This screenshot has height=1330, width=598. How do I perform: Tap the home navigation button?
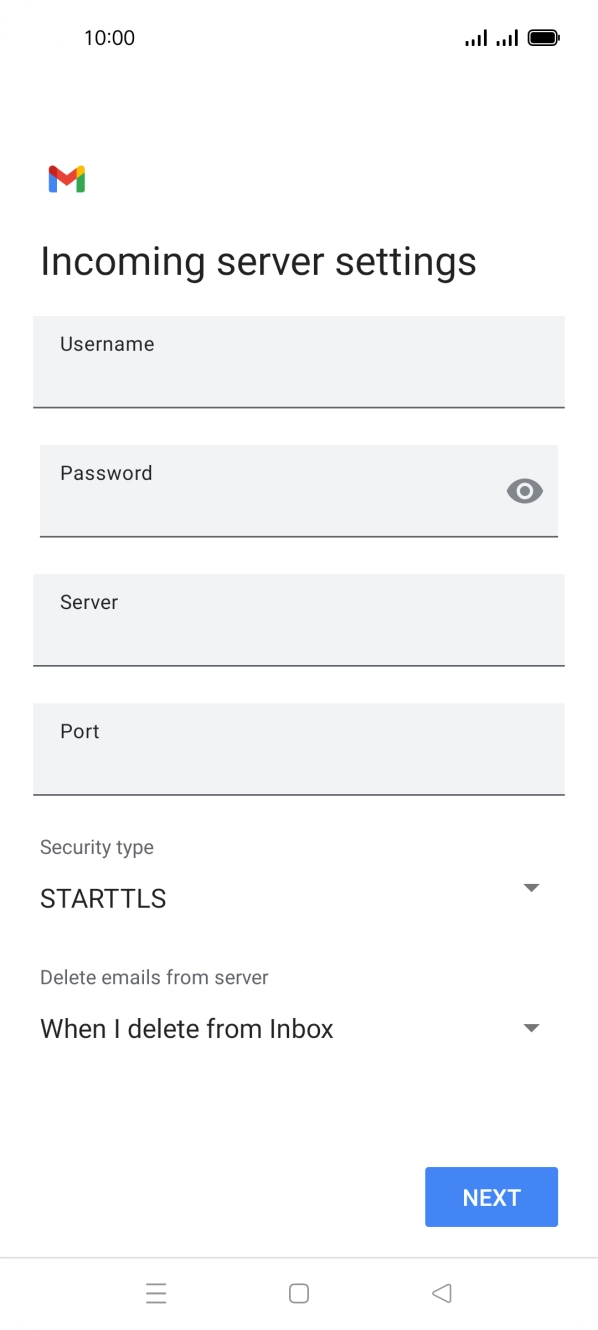point(298,1293)
